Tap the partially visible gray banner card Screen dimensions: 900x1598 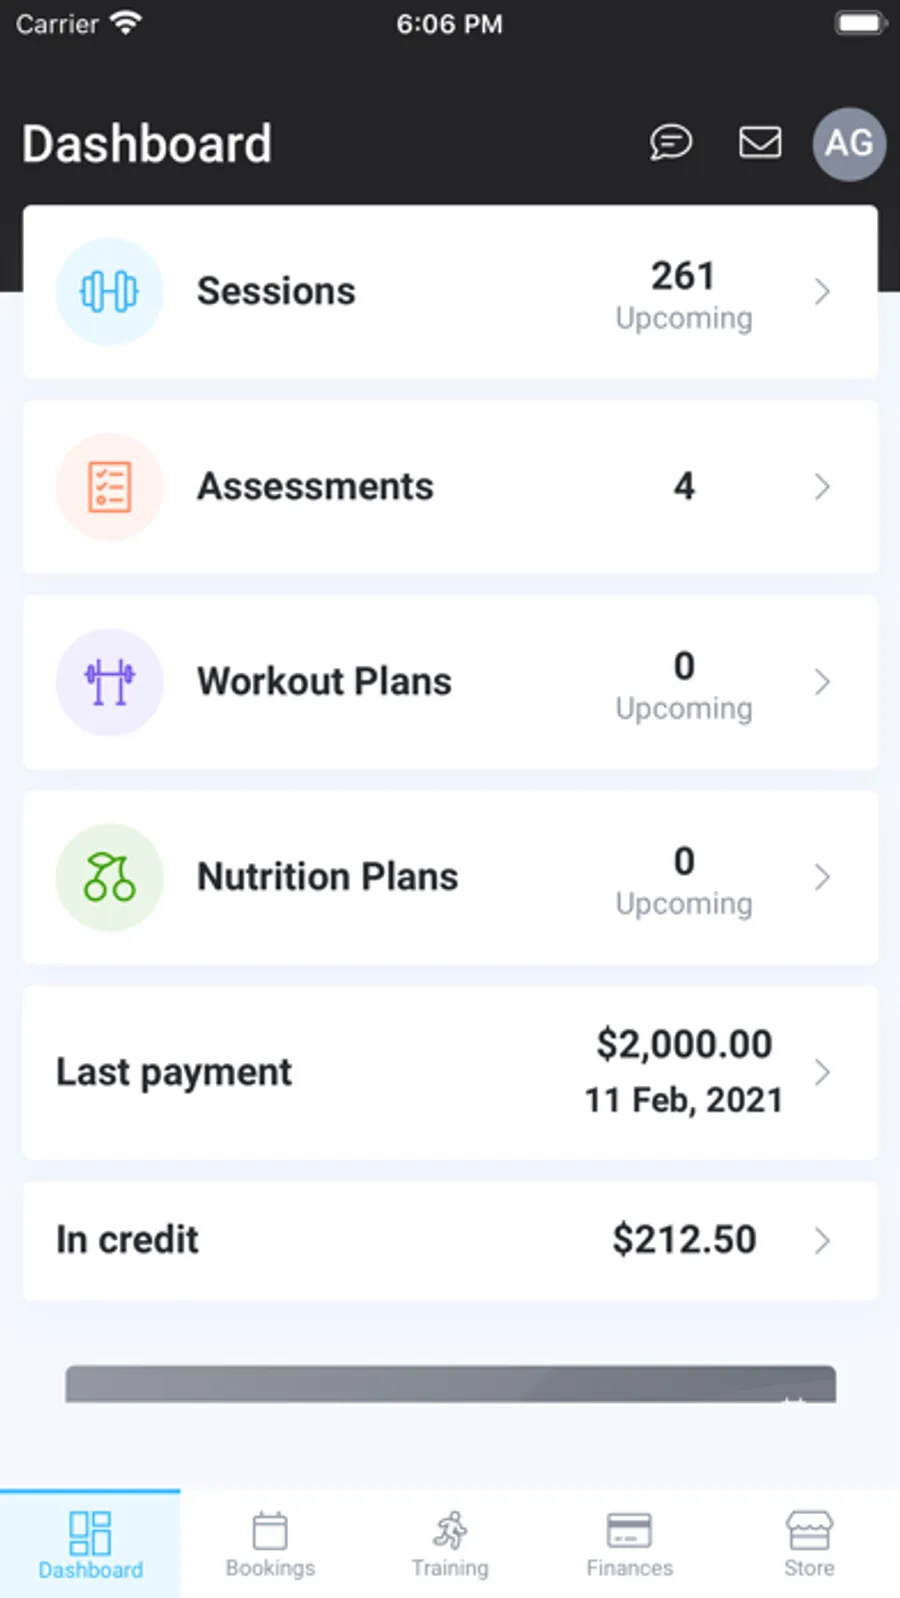(x=450, y=1384)
